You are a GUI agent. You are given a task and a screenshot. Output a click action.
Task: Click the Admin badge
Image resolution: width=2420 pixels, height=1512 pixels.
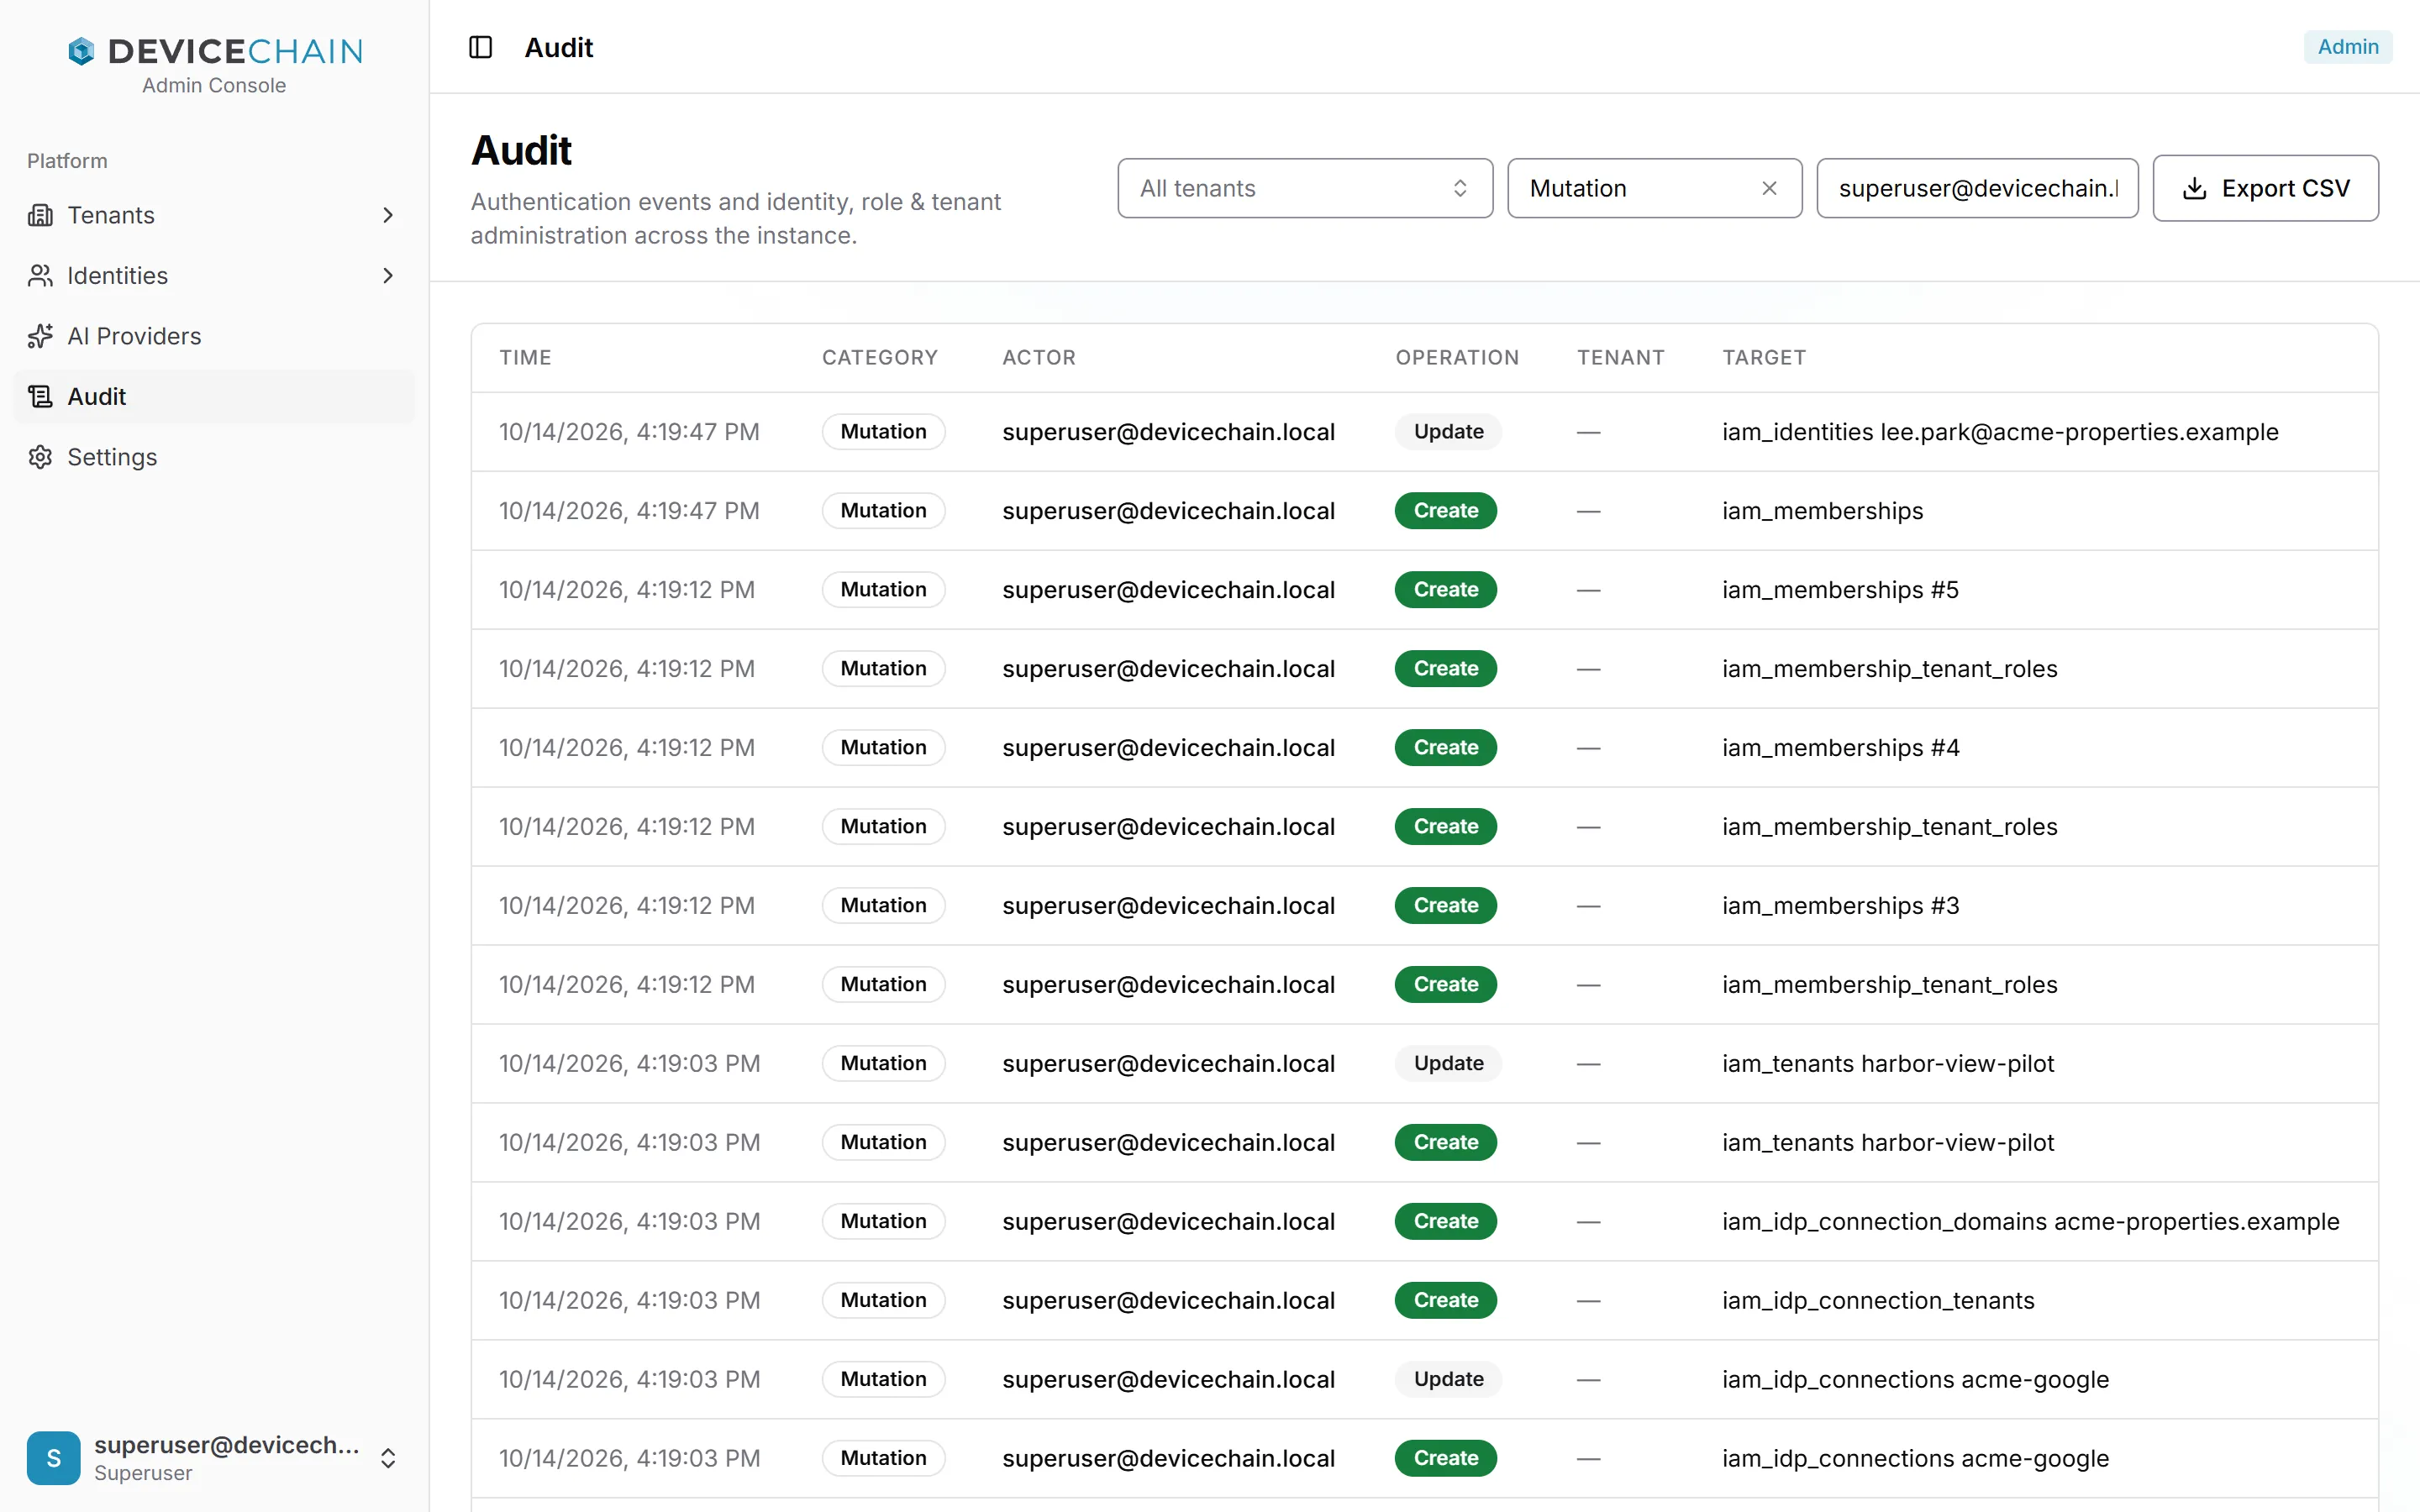tap(2348, 47)
